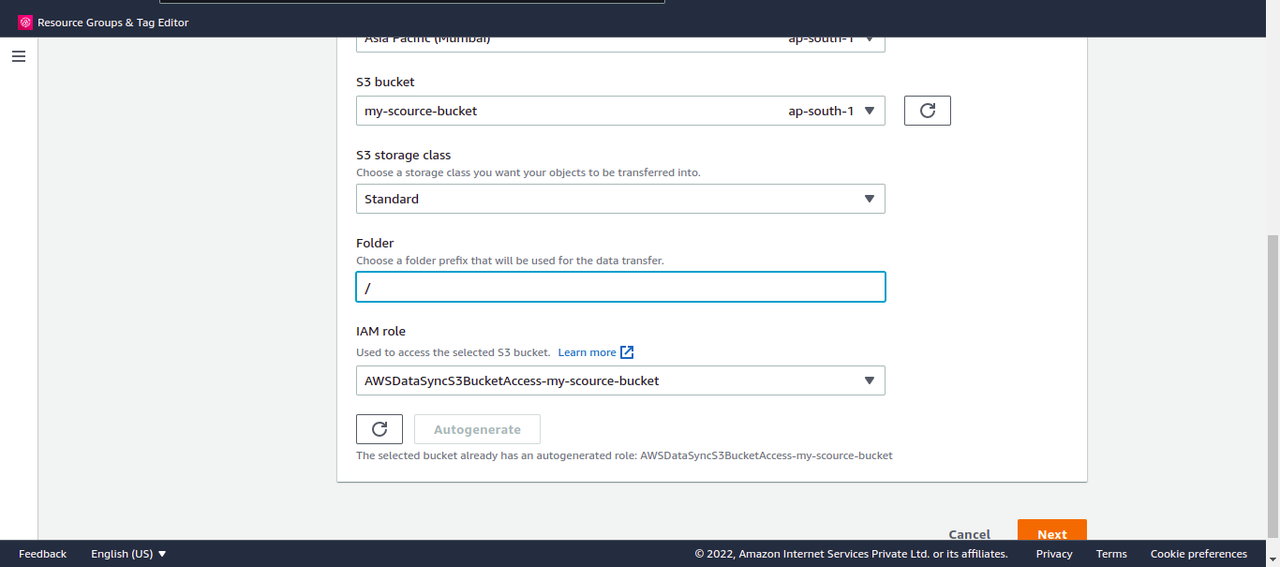Image resolution: width=1280 pixels, height=567 pixels.
Task: Open the S3 bucket dropdown my-scource-bucket
Action: tap(620, 111)
